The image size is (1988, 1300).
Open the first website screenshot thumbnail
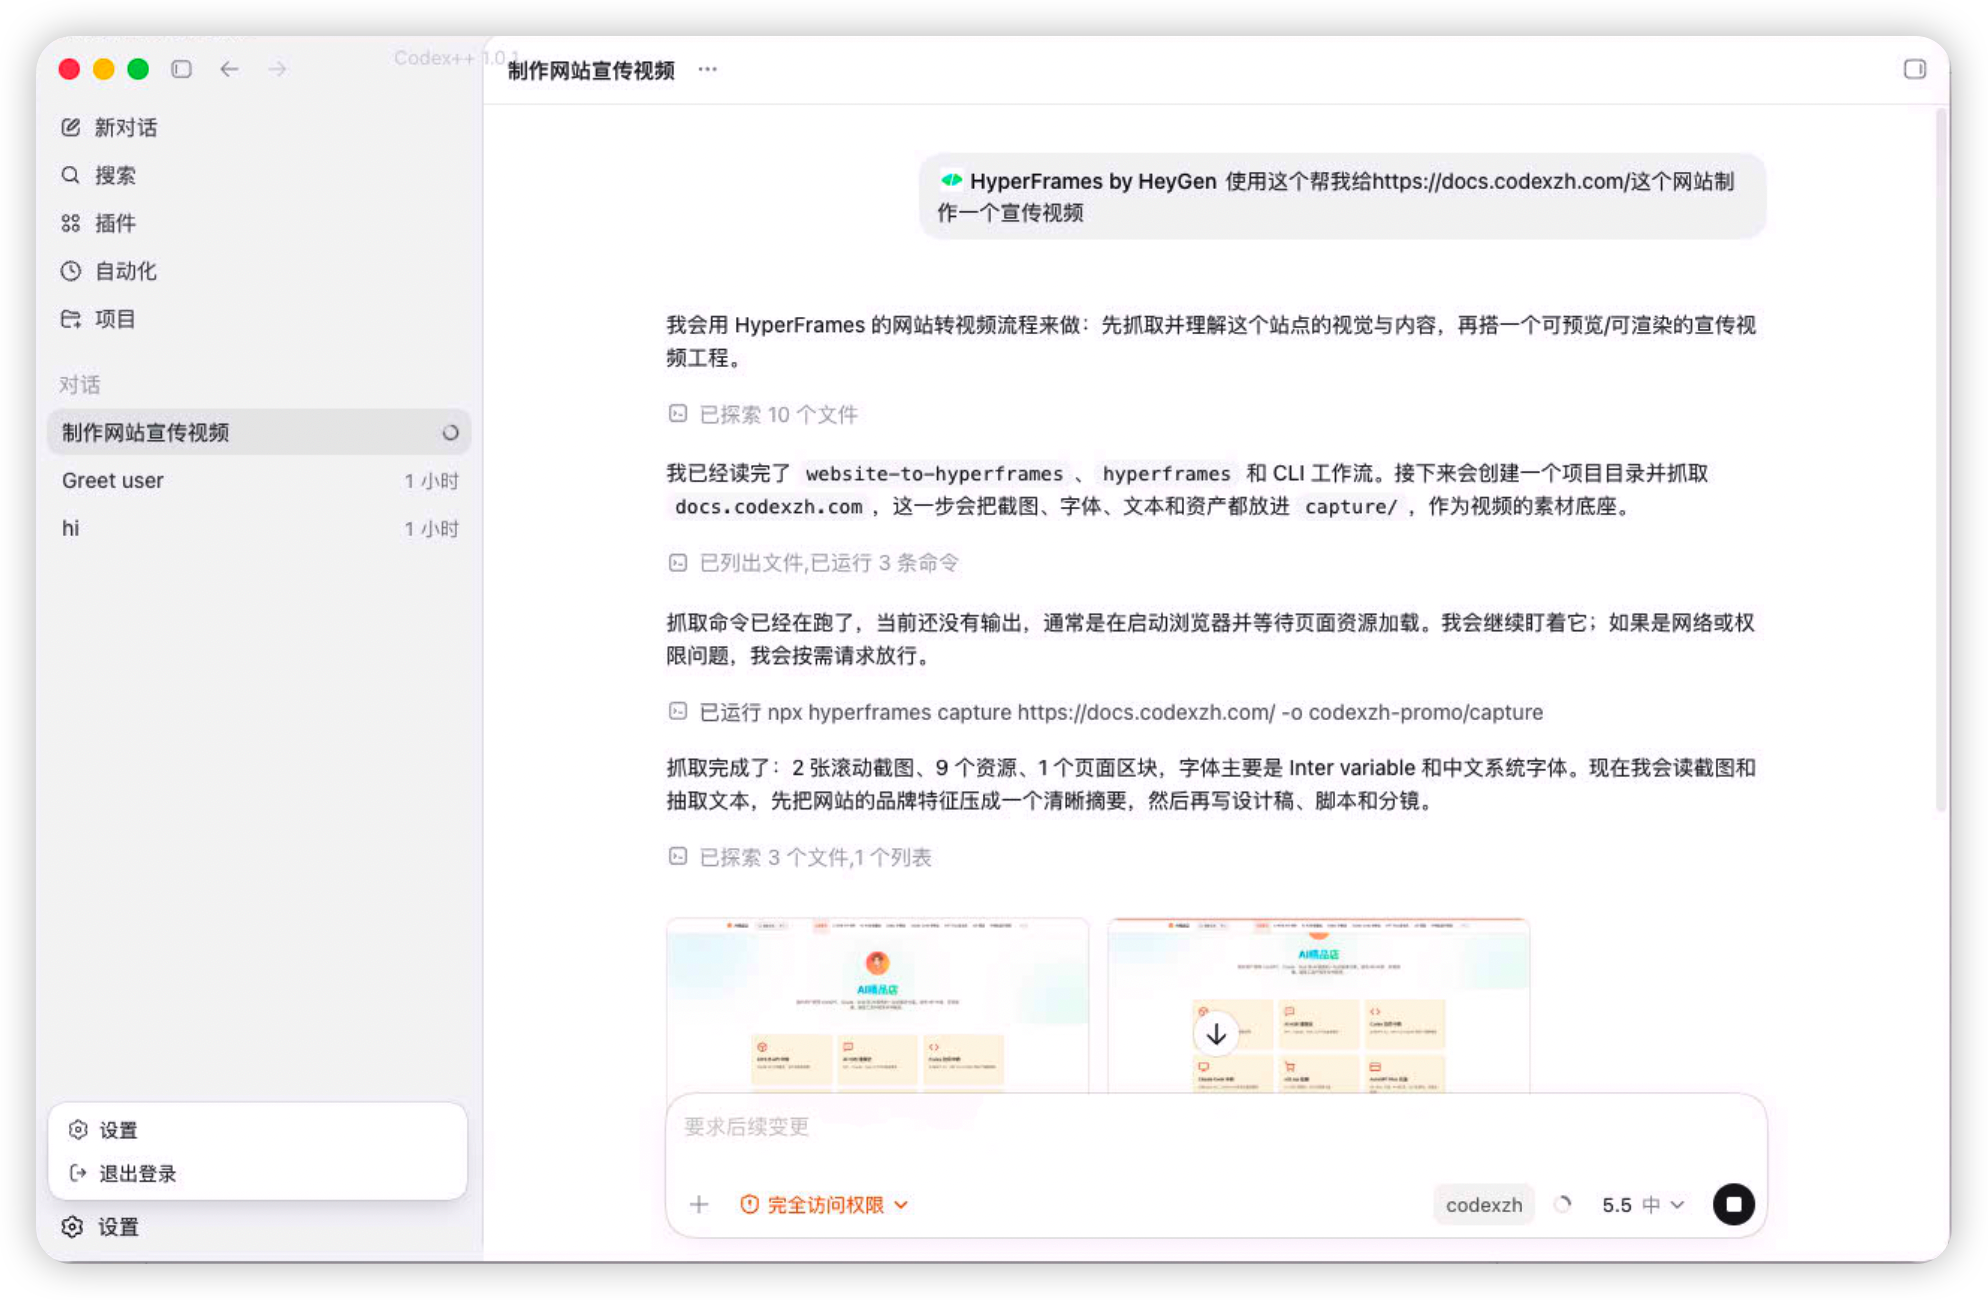click(x=877, y=1005)
